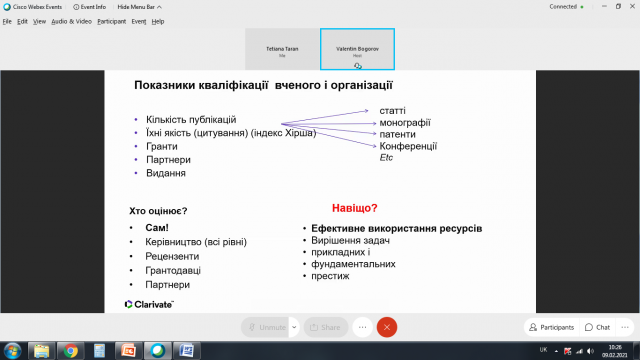Click the Unmute microphone button
Screen dimensions: 640x360
[265, 327]
